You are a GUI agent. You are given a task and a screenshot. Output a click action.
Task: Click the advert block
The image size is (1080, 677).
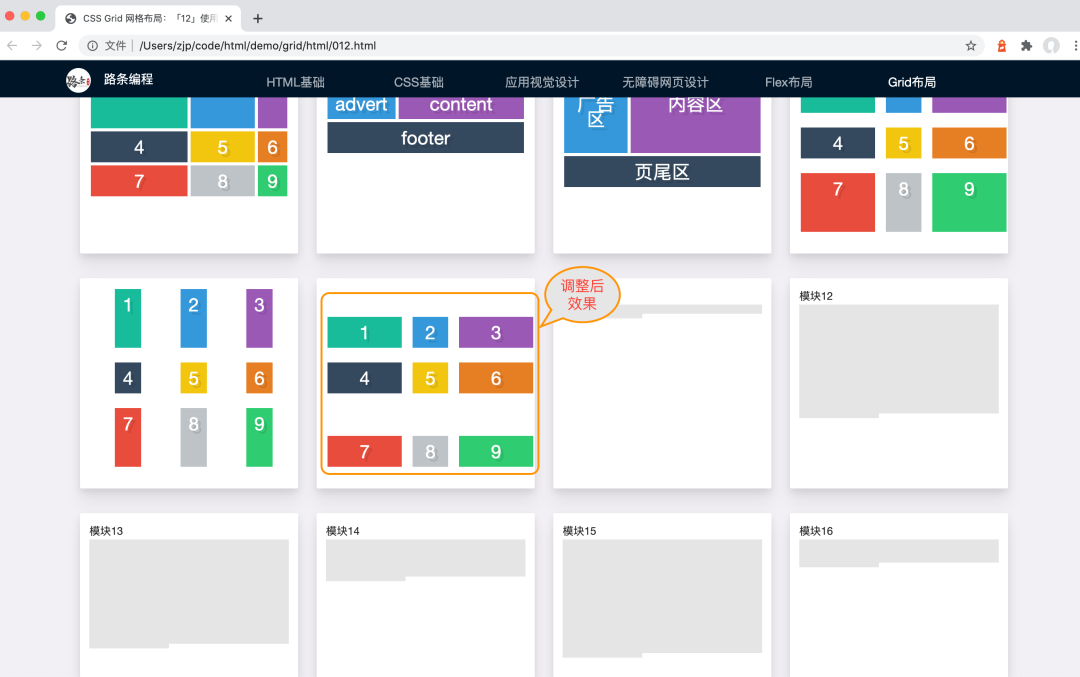(361, 107)
